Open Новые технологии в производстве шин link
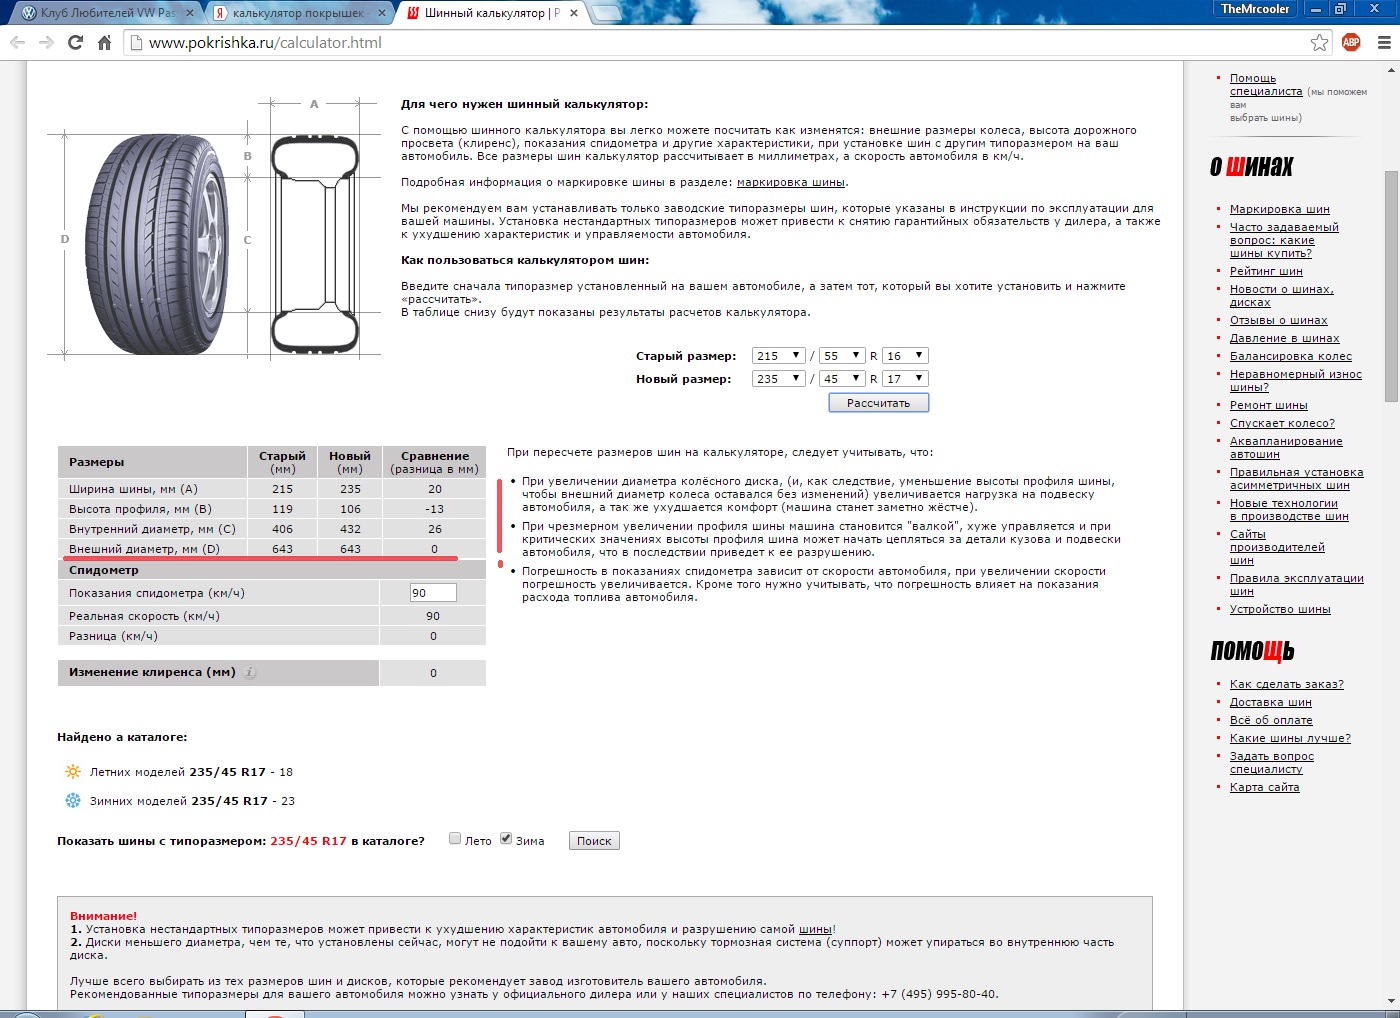Screen dimensions: 1400x1018 [1289, 509]
